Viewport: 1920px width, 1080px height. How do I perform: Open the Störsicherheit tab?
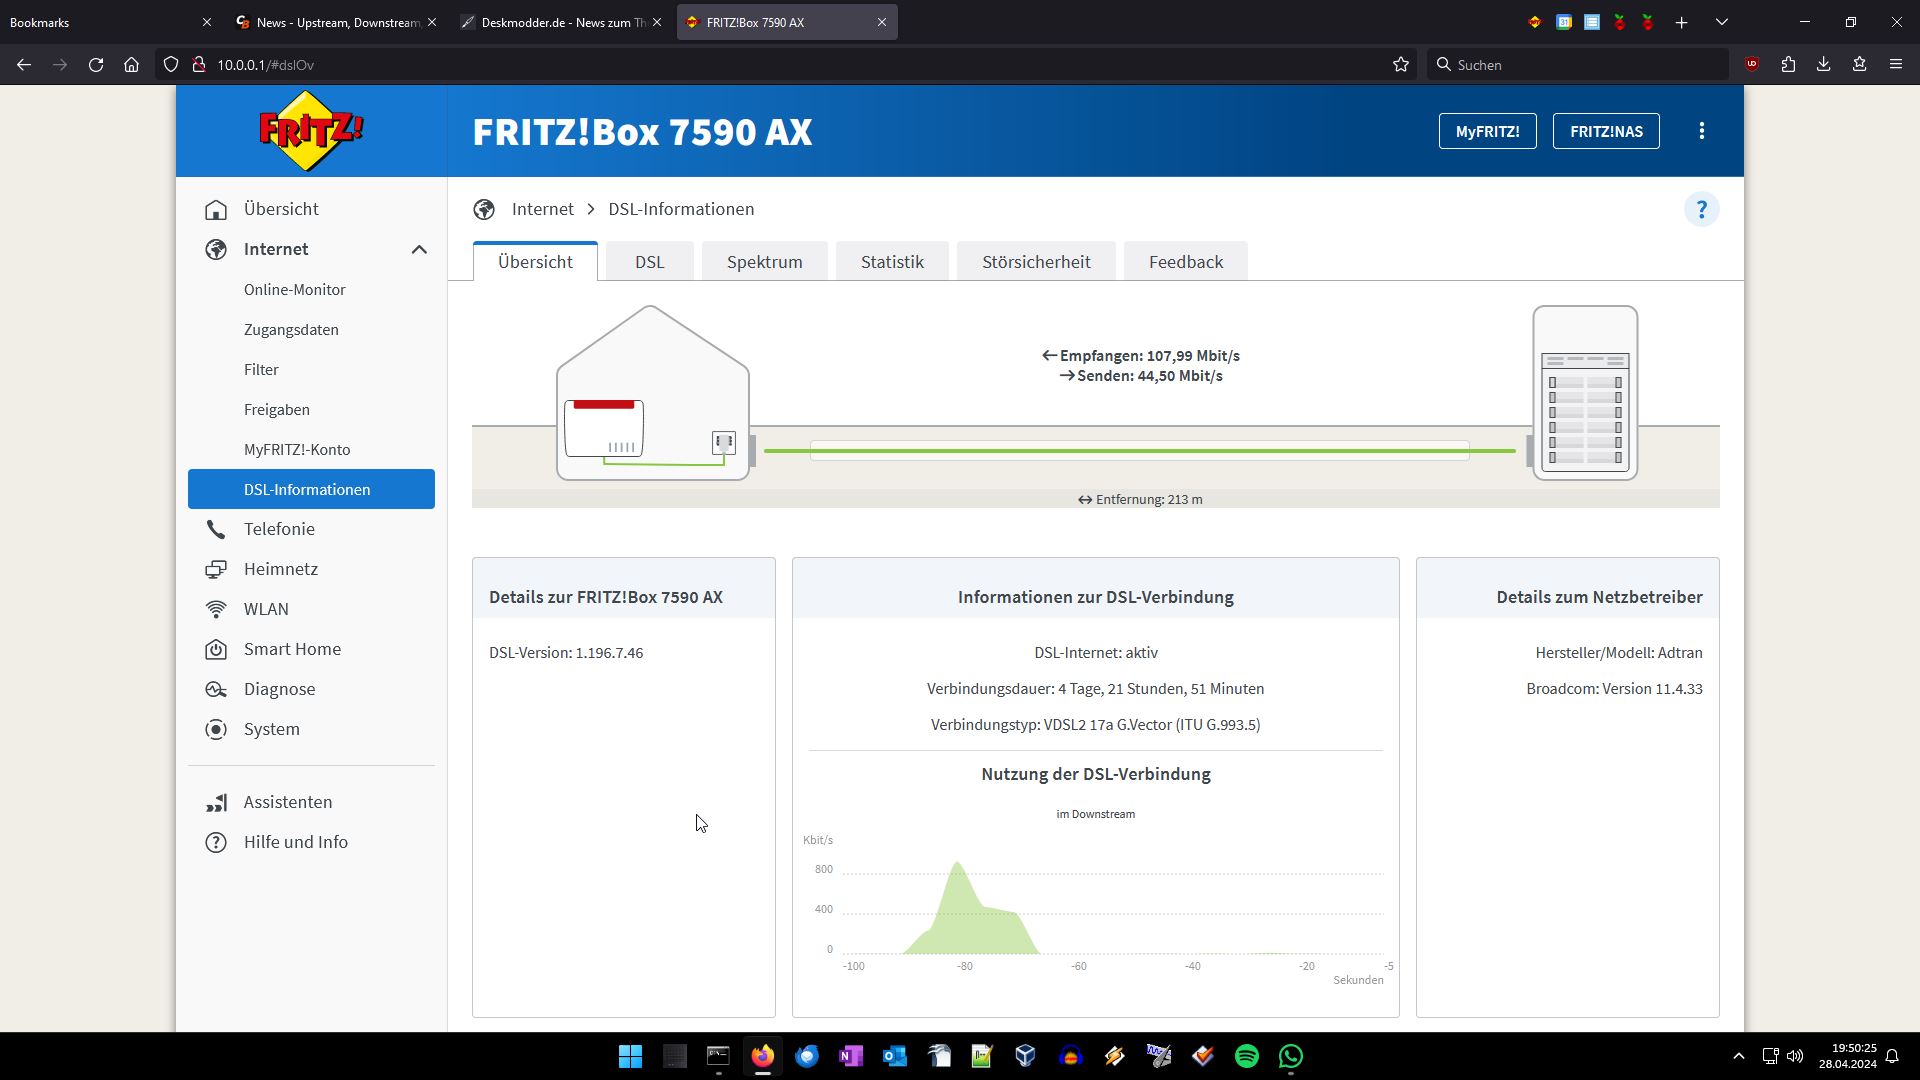pyautogui.click(x=1035, y=262)
